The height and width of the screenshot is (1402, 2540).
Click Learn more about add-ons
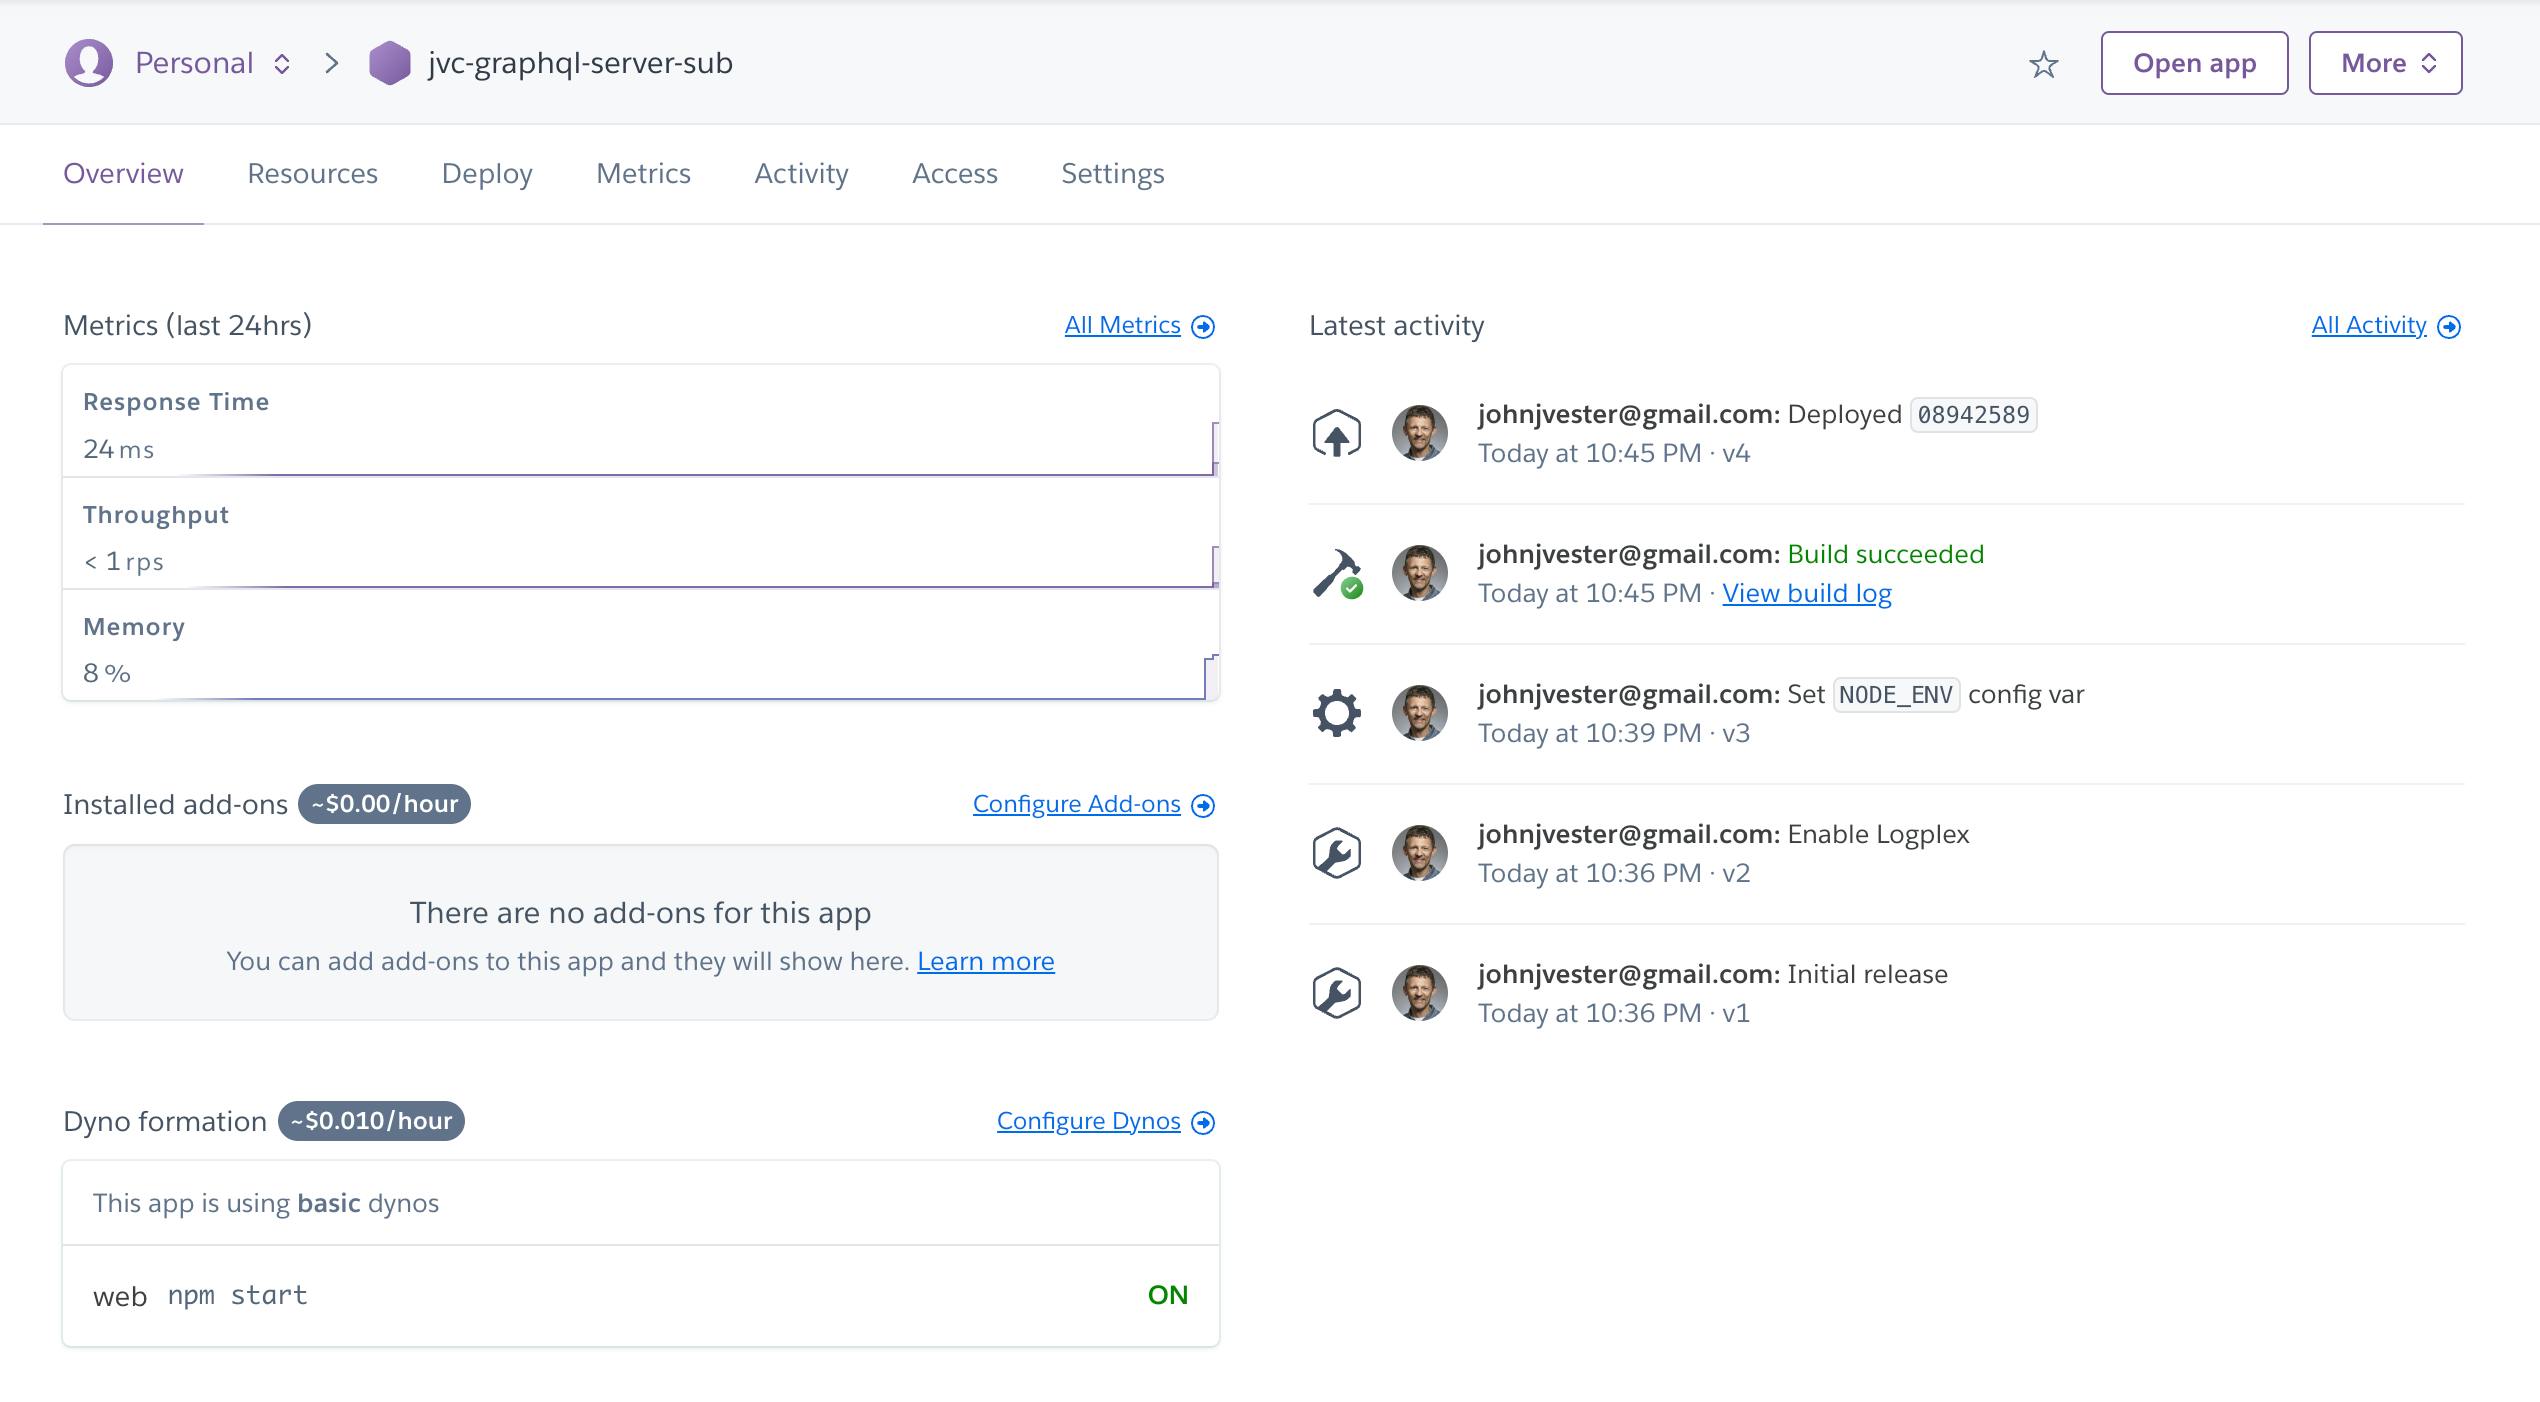tap(985, 962)
